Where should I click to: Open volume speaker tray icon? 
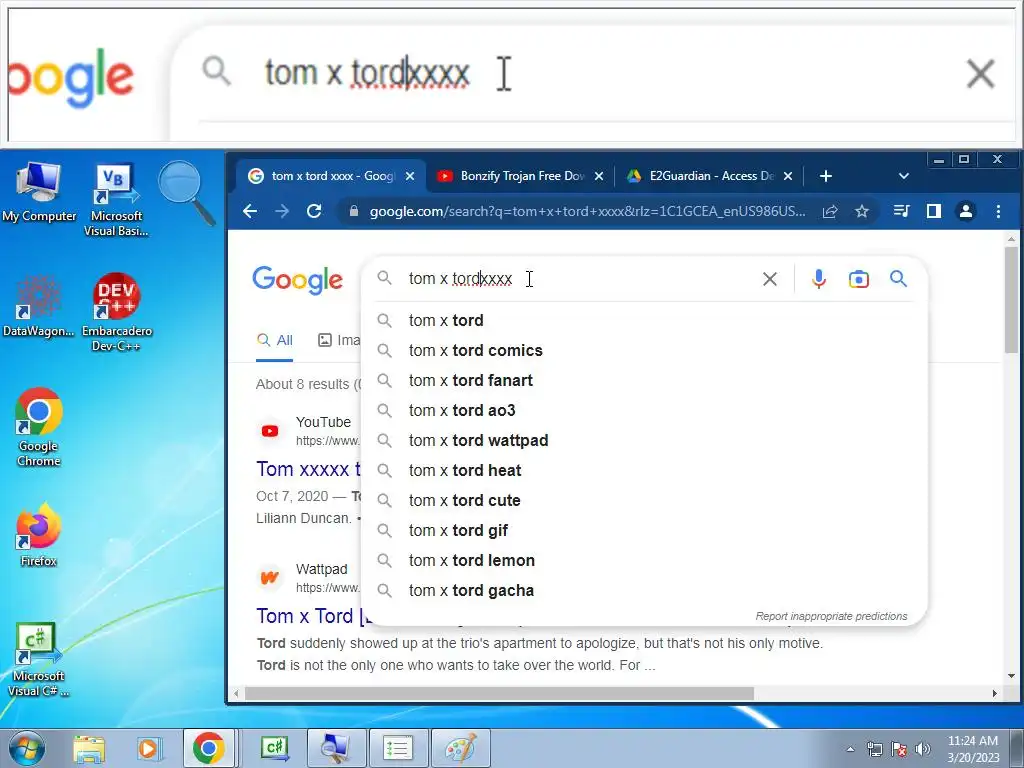point(923,749)
